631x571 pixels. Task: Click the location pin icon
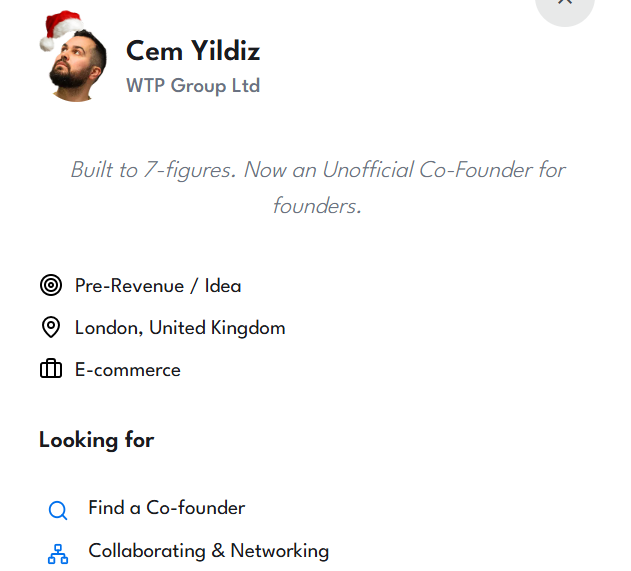point(51,328)
